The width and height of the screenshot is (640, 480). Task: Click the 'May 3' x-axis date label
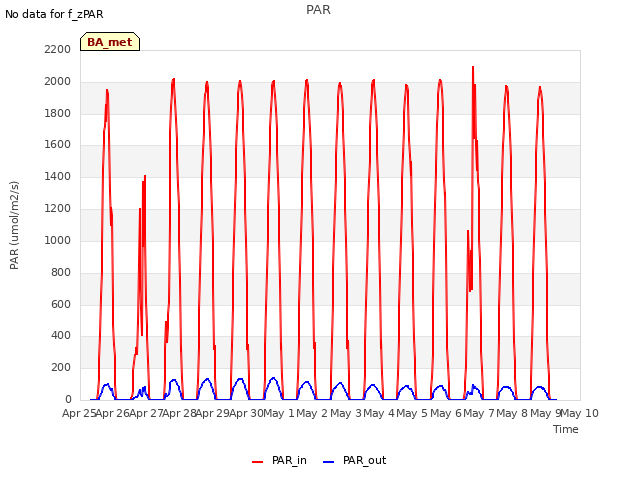tap(346, 413)
